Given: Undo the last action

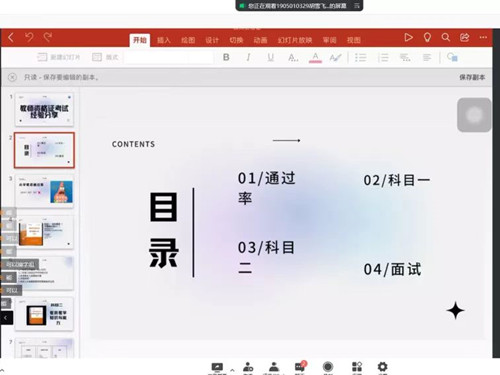Looking at the screenshot, I should coord(29,37).
